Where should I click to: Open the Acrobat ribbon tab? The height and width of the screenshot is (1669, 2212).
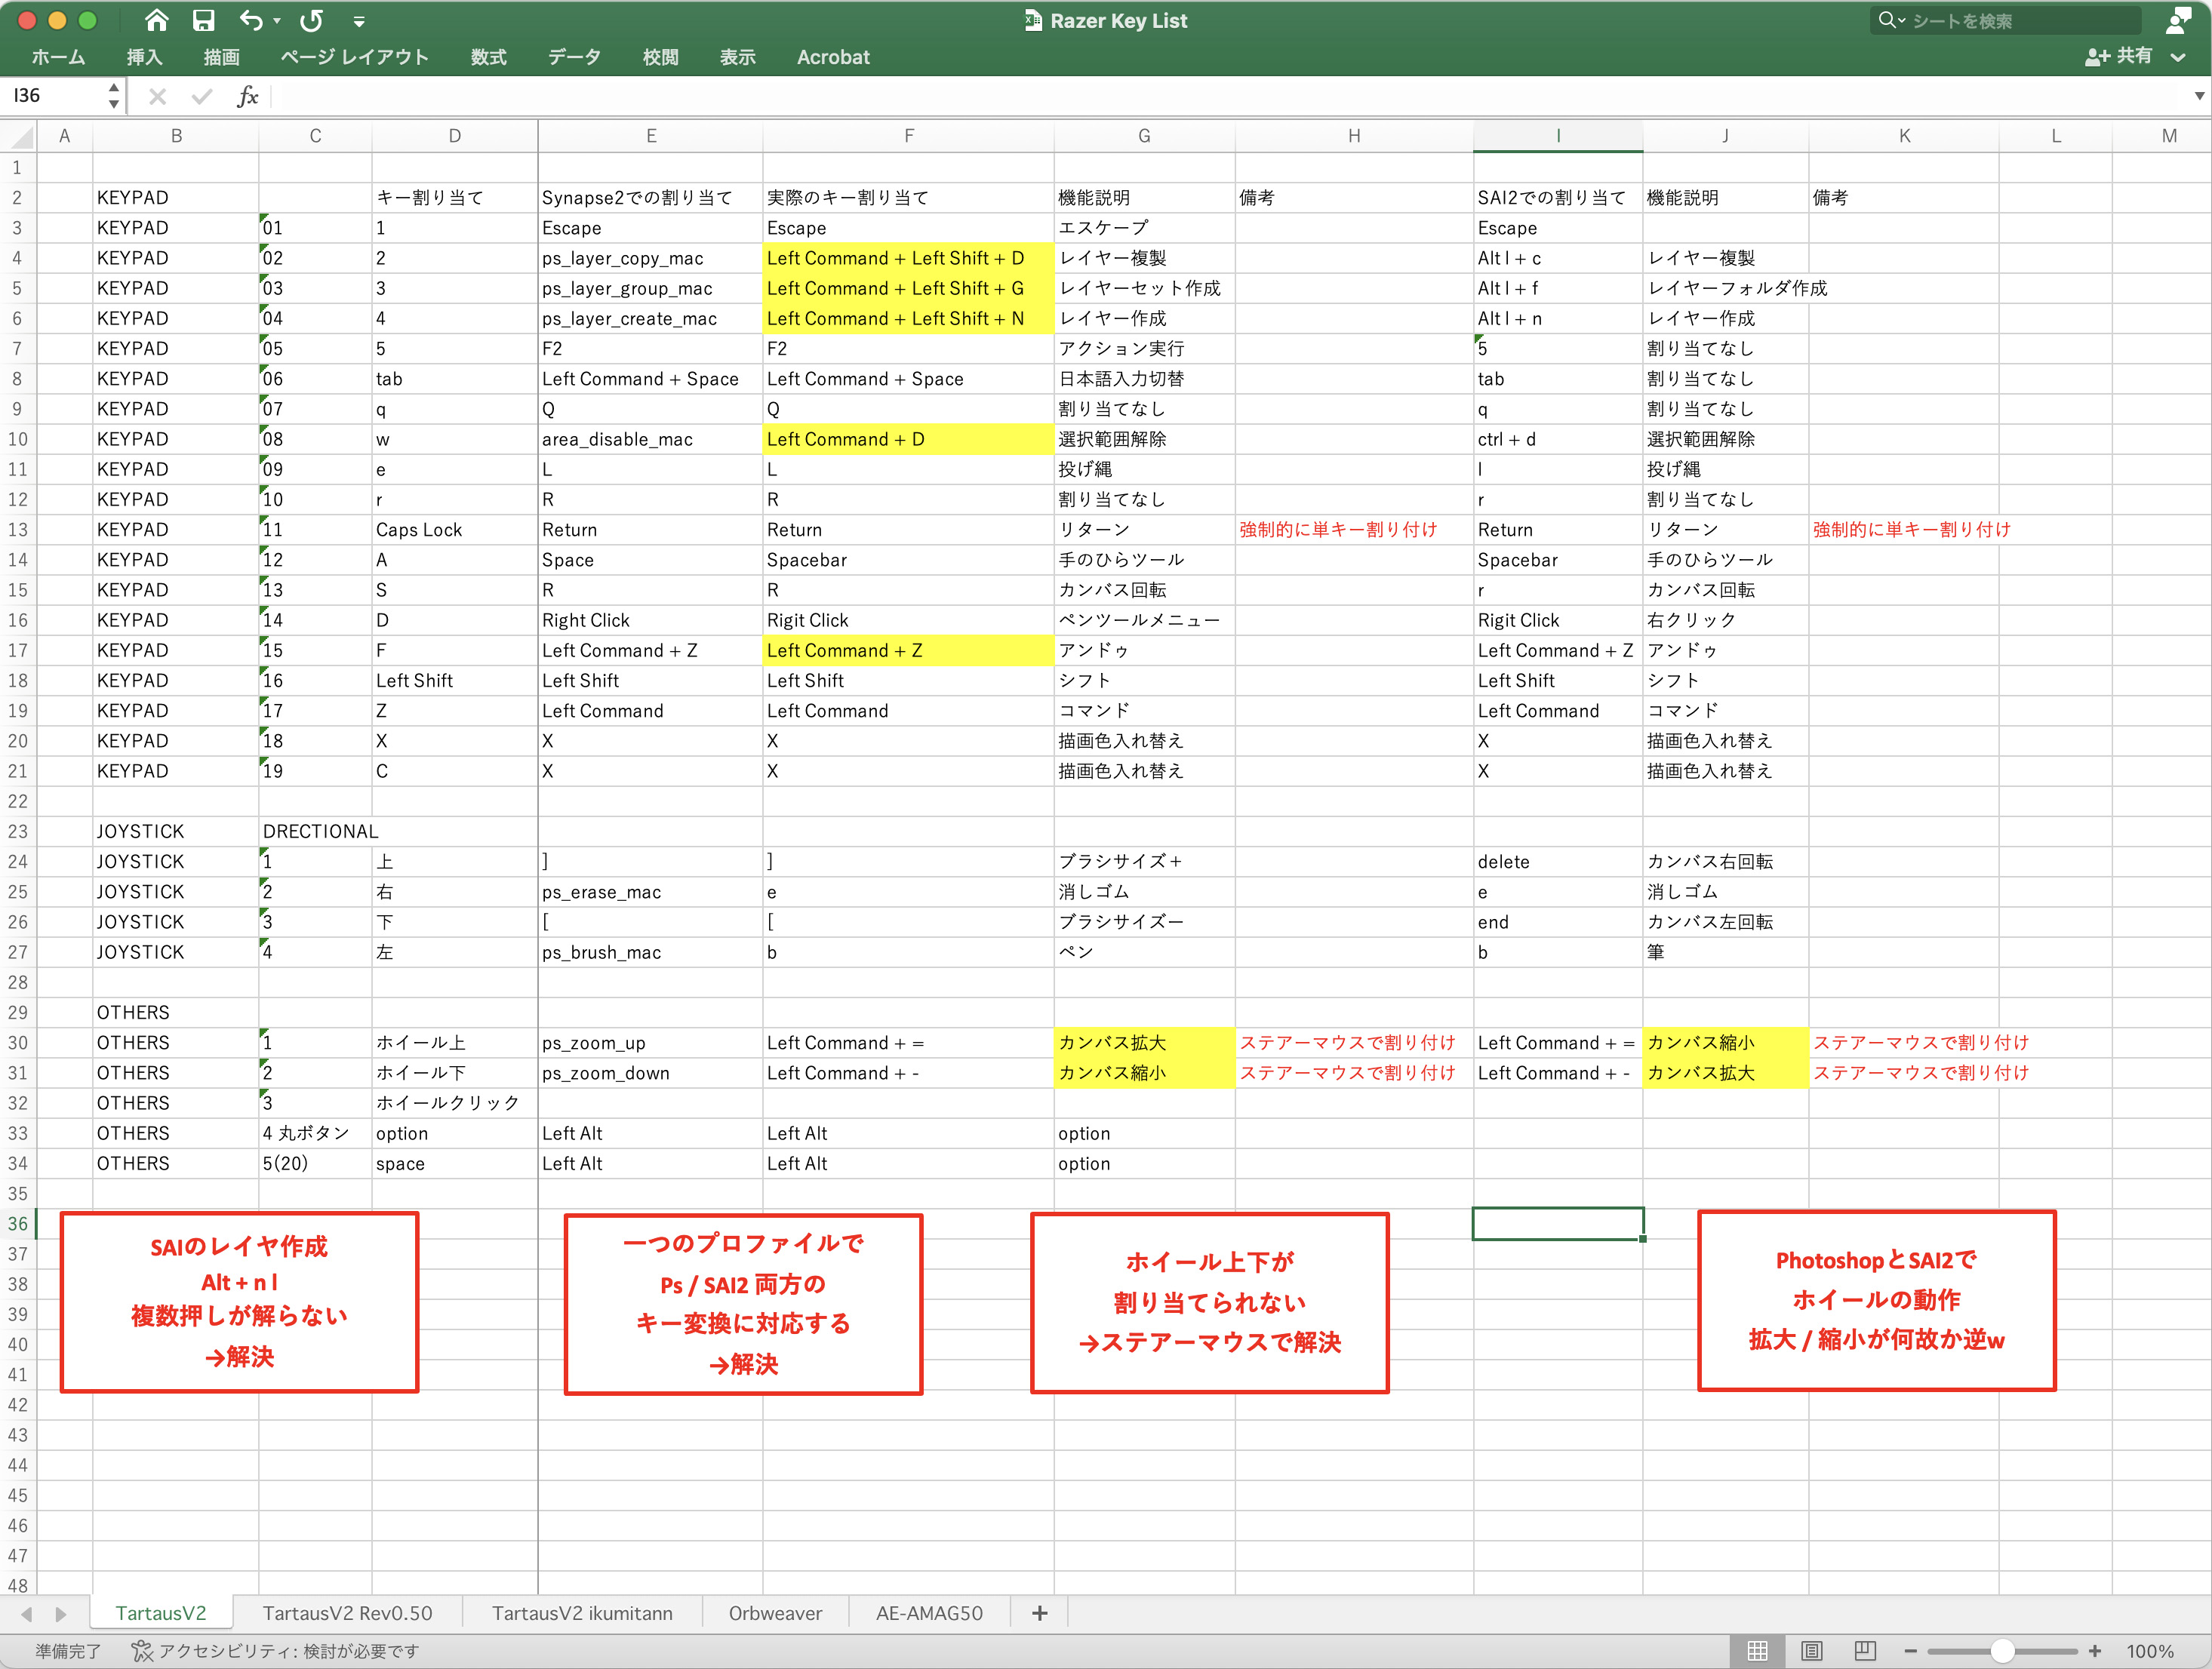pyautogui.click(x=832, y=57)
